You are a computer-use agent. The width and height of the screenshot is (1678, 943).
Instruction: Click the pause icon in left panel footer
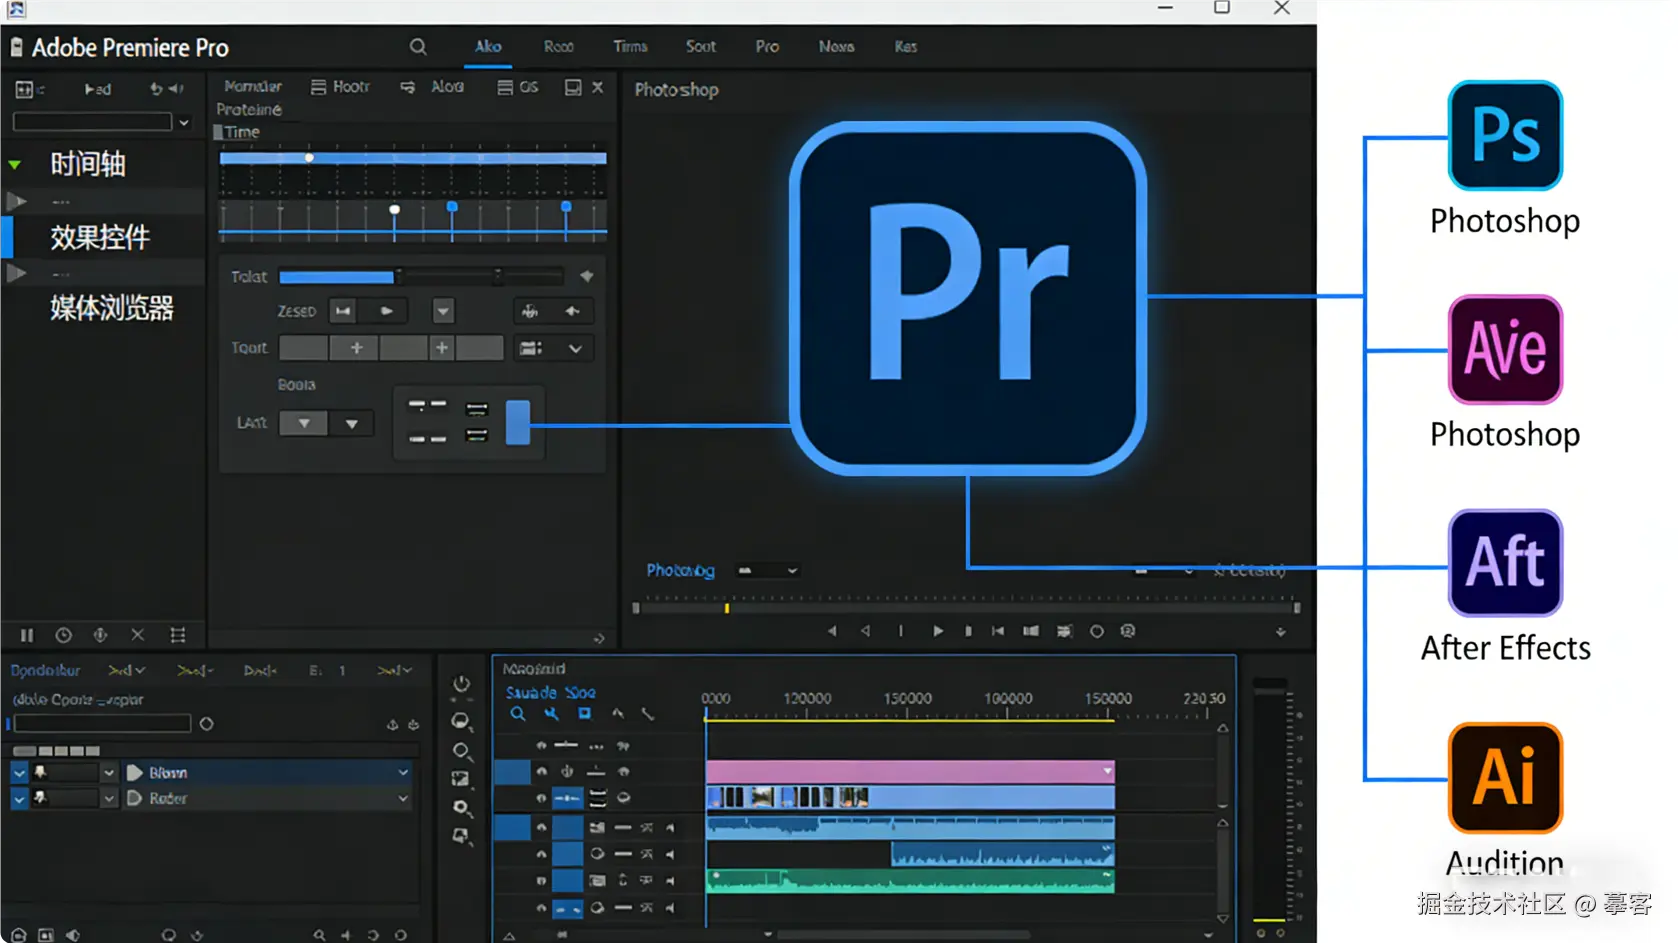tap(27, 635)
